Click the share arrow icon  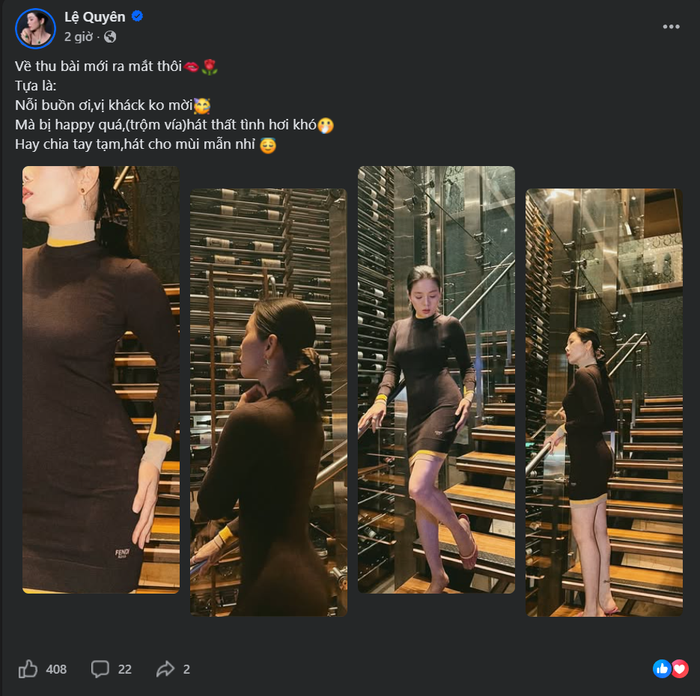pyautogui.click(x=164, y=669)
